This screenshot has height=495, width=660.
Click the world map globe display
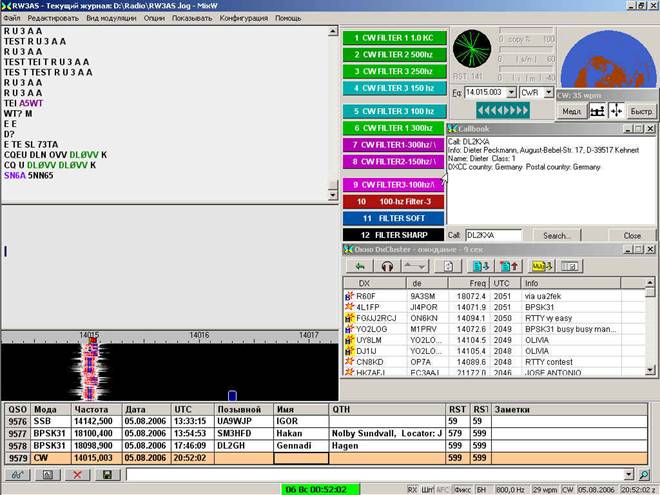click(608, 59)
